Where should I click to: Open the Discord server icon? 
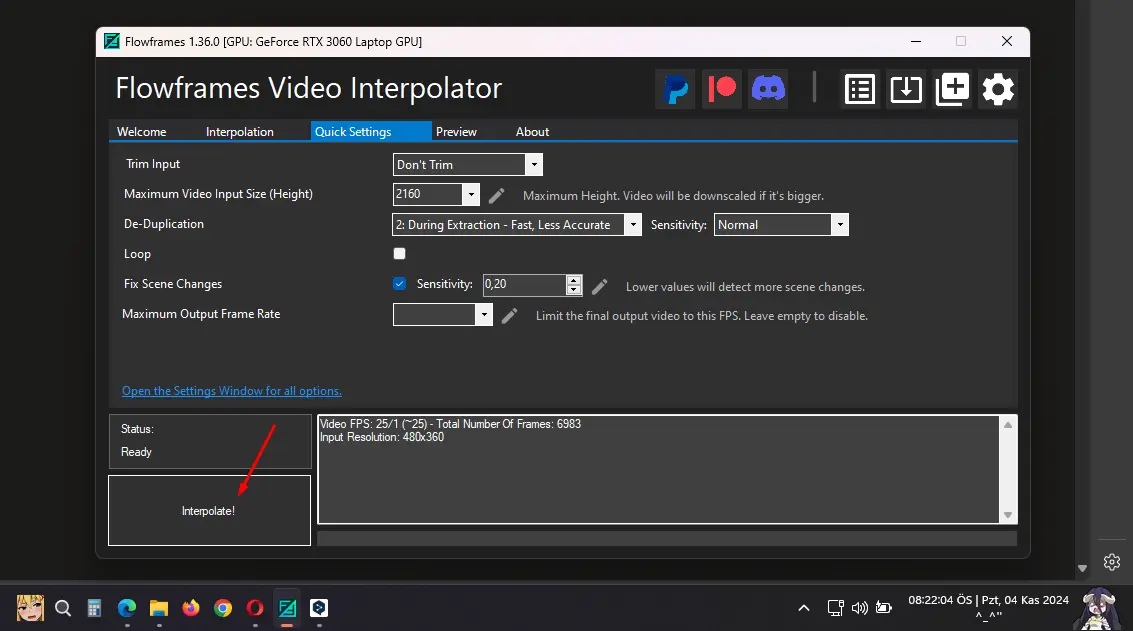pyautogui.click(x=768, y=90)
